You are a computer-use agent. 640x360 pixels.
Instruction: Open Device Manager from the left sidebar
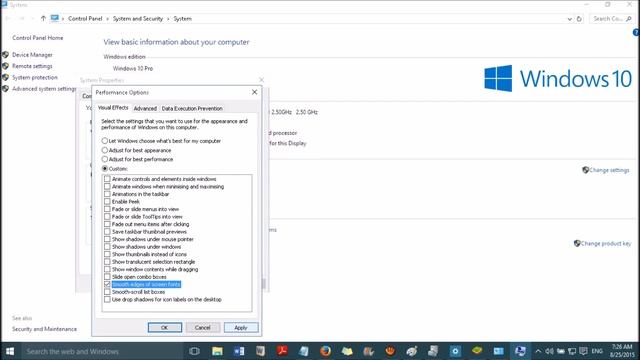click(x=32, y=55)
